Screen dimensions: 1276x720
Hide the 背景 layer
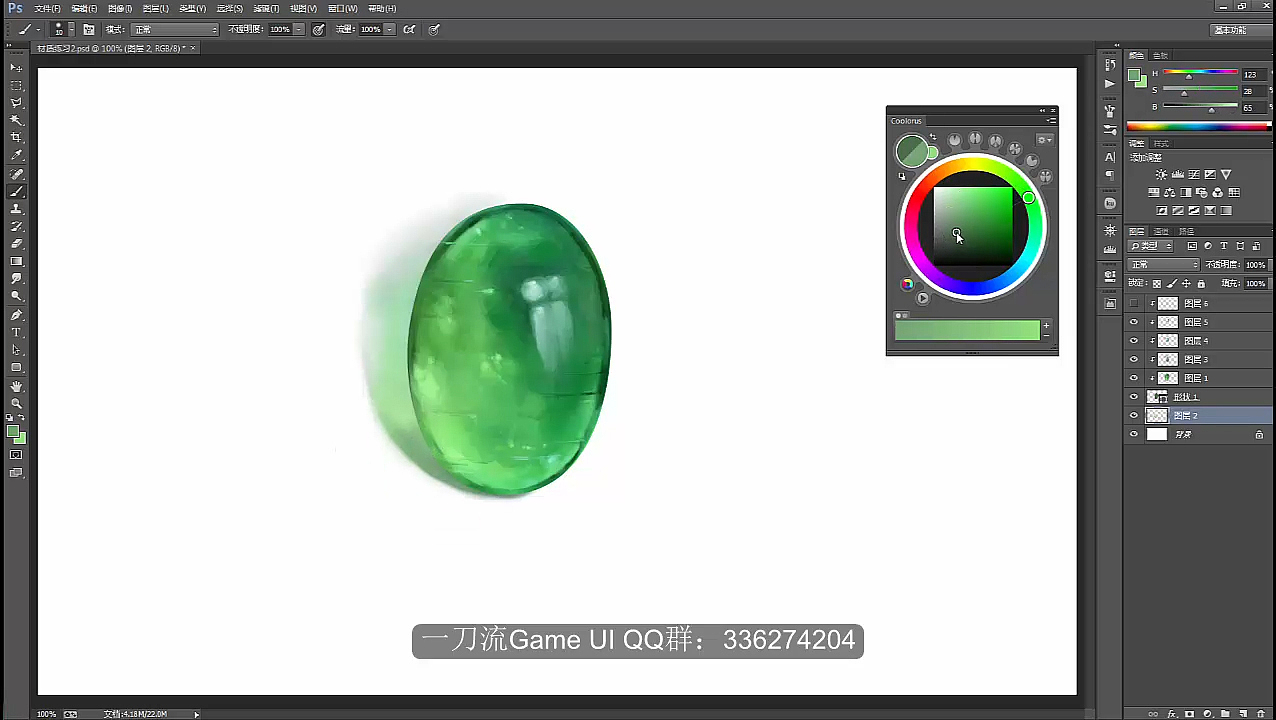tap(1133, 434)
